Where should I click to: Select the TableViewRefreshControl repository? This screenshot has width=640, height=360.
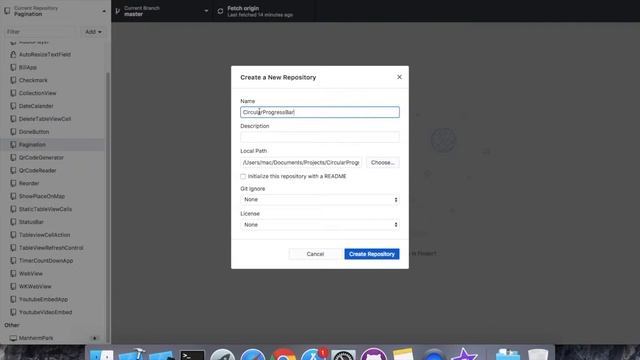[53, 248]
